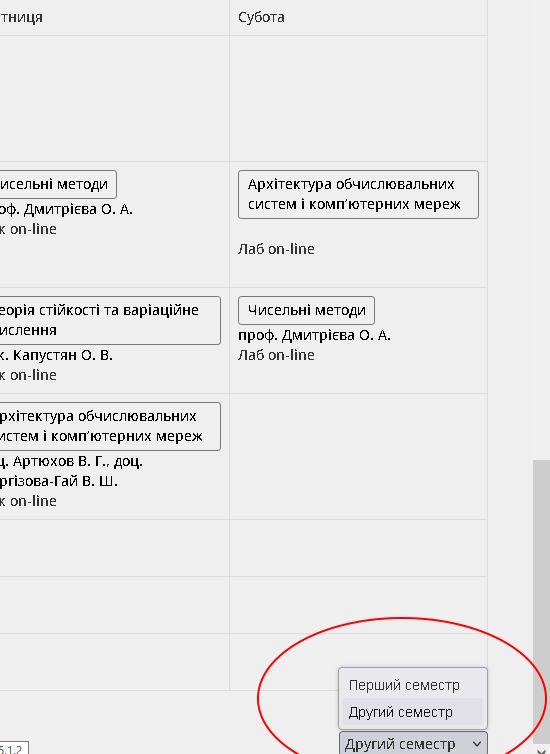Viewport: 550px width, 754px height.
Task: Click проф. Дмитрієва О. А. in the Saturday column
Action: [x=314, y=335]
